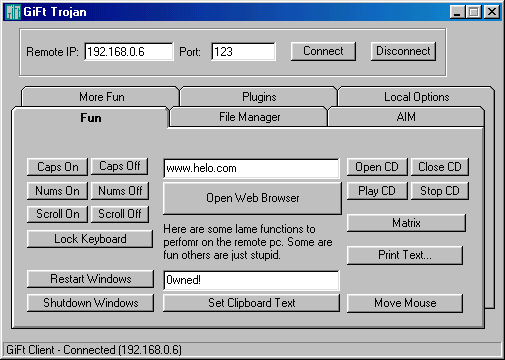Click the Connect button
Screen dimensions: 505x360
point(323,51)
